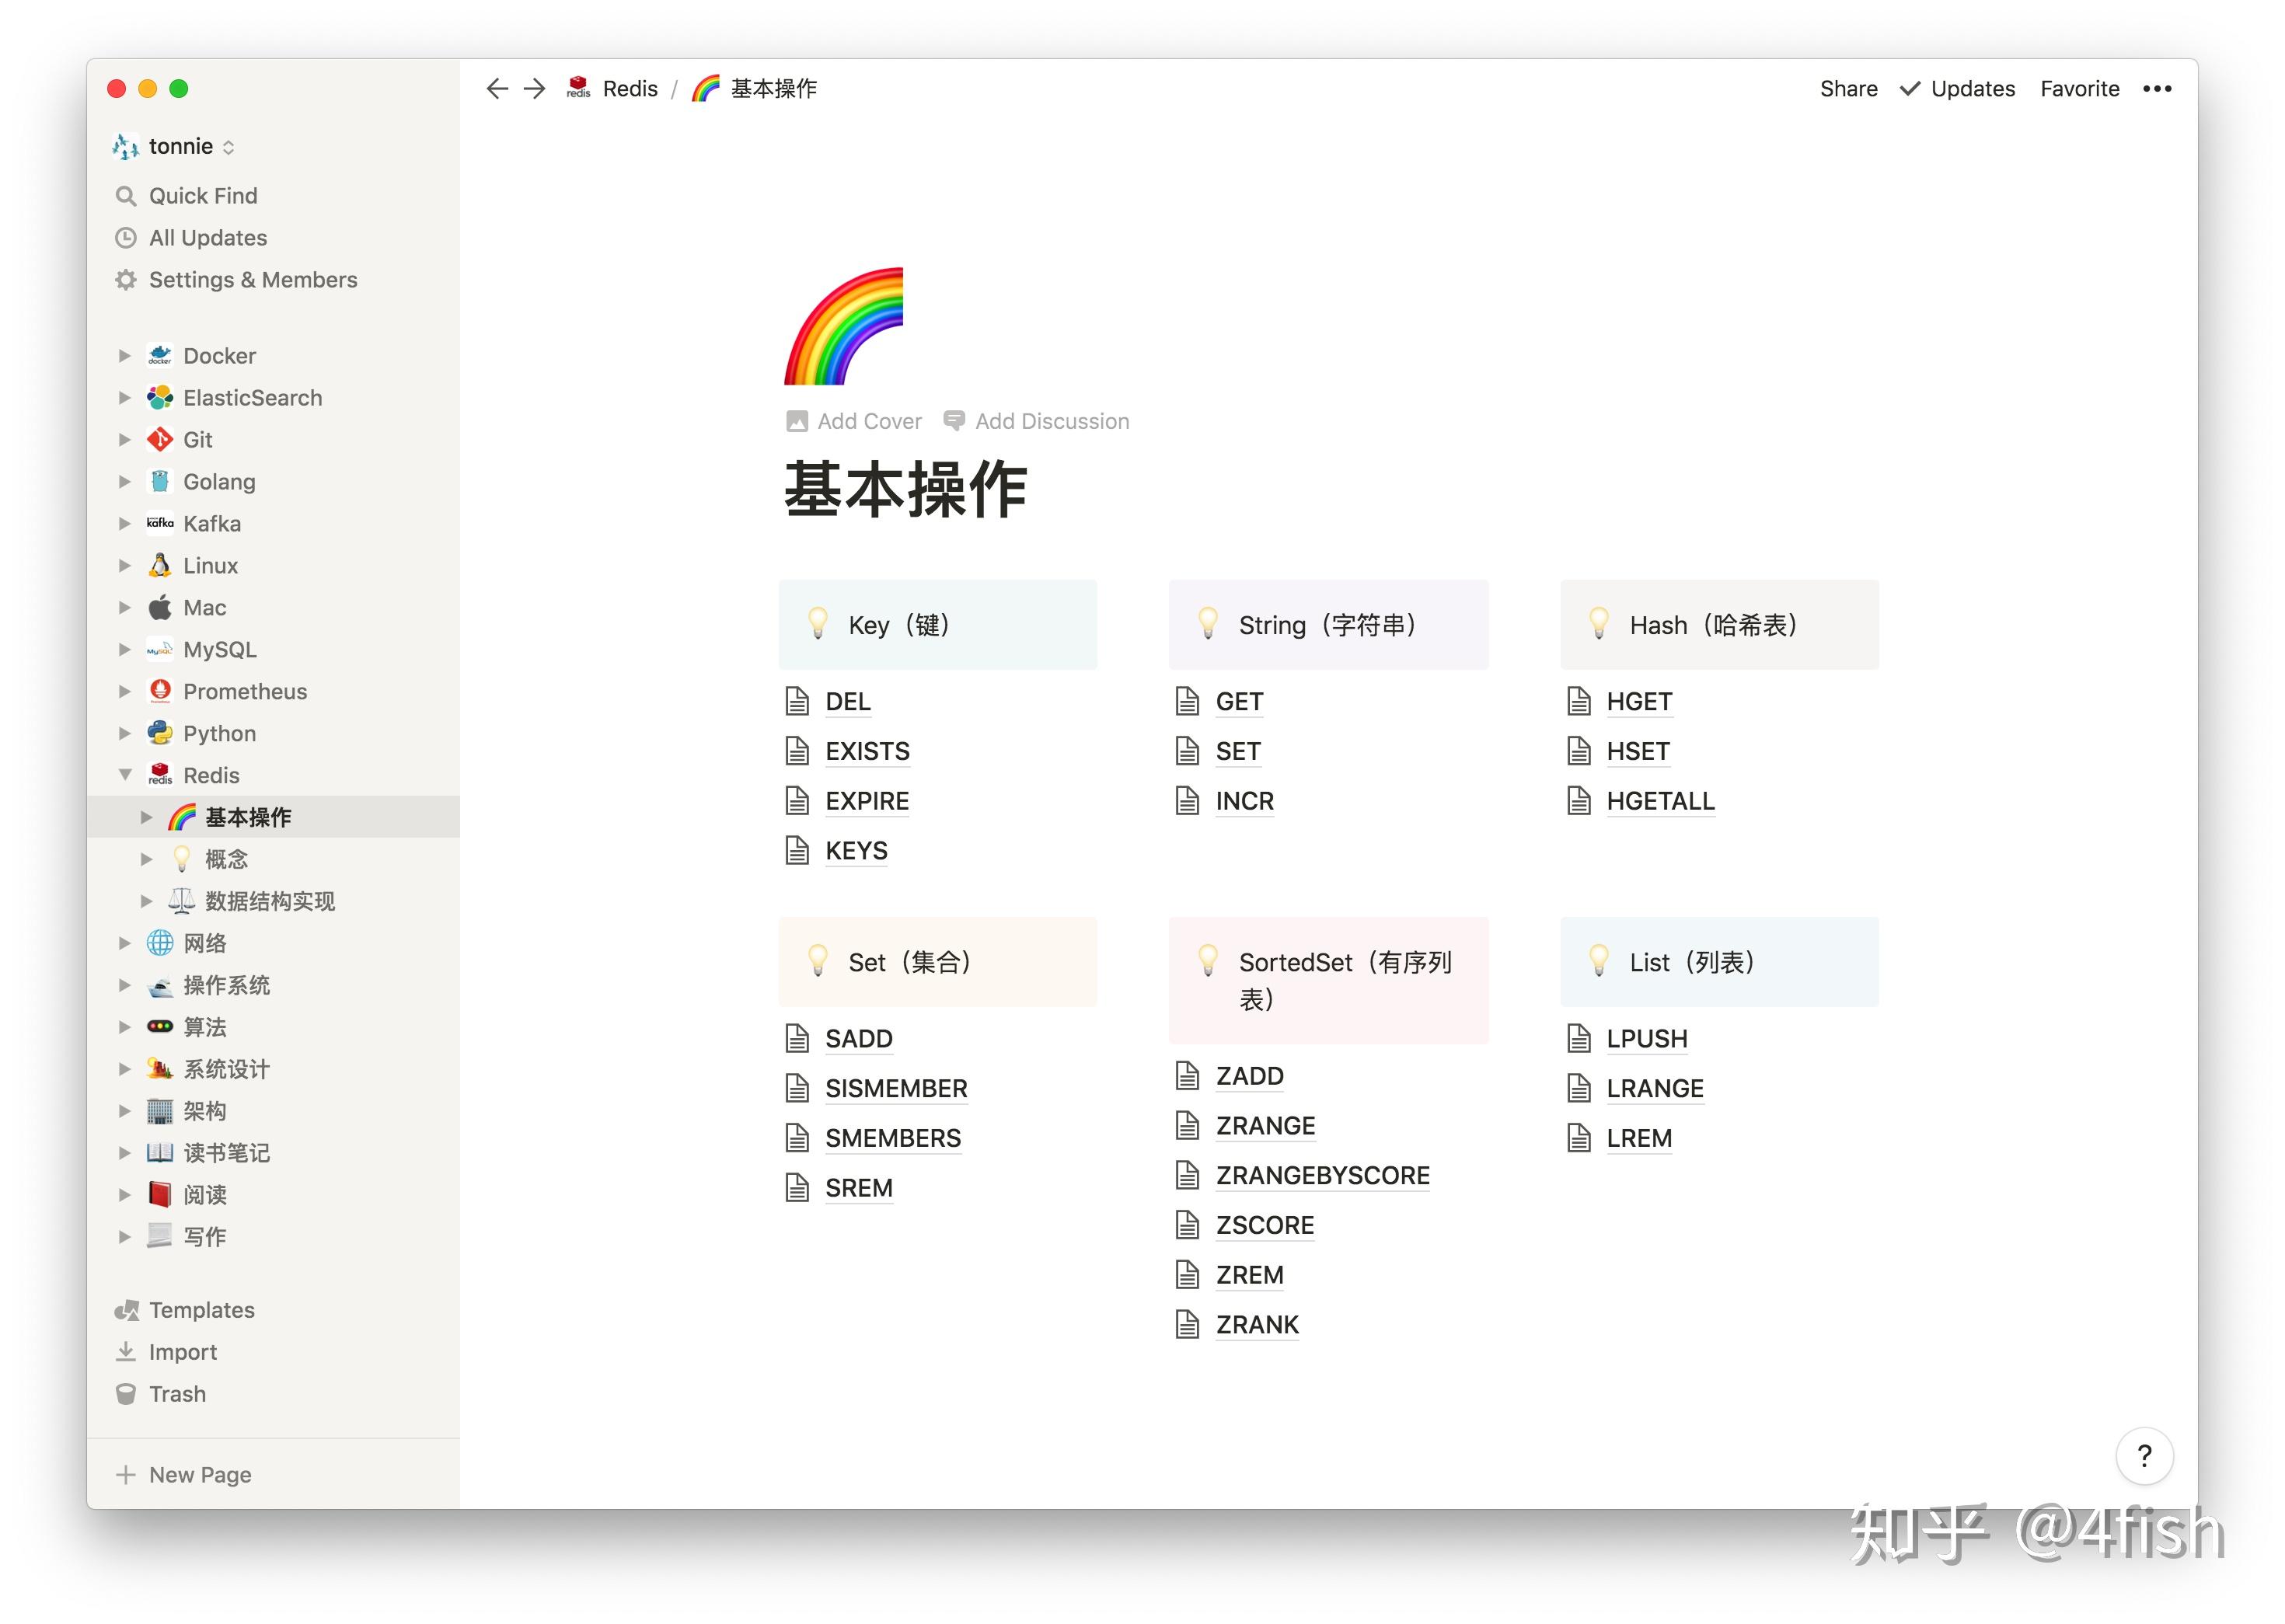The height and width of the screenshot is (1624, 2285).
Task: Open the page options ellipsis menu
Action: click(x=2157, y=88)
